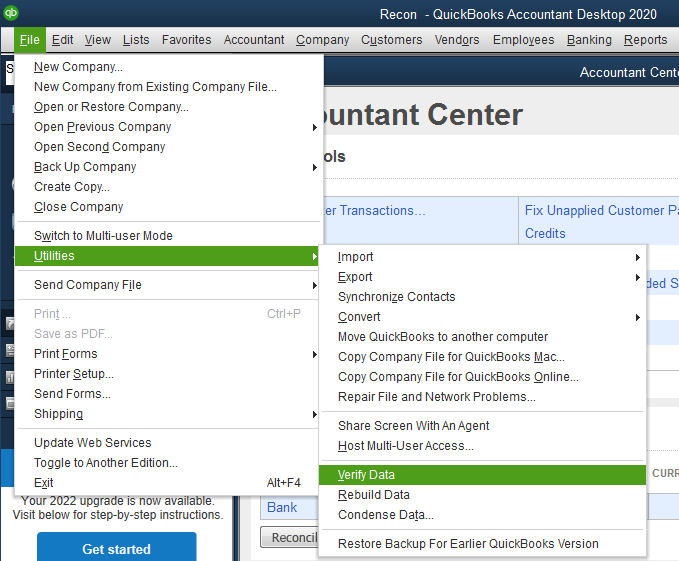
Task: Open the Reports menu in menu bar
Action: click(x=645, y=40)
